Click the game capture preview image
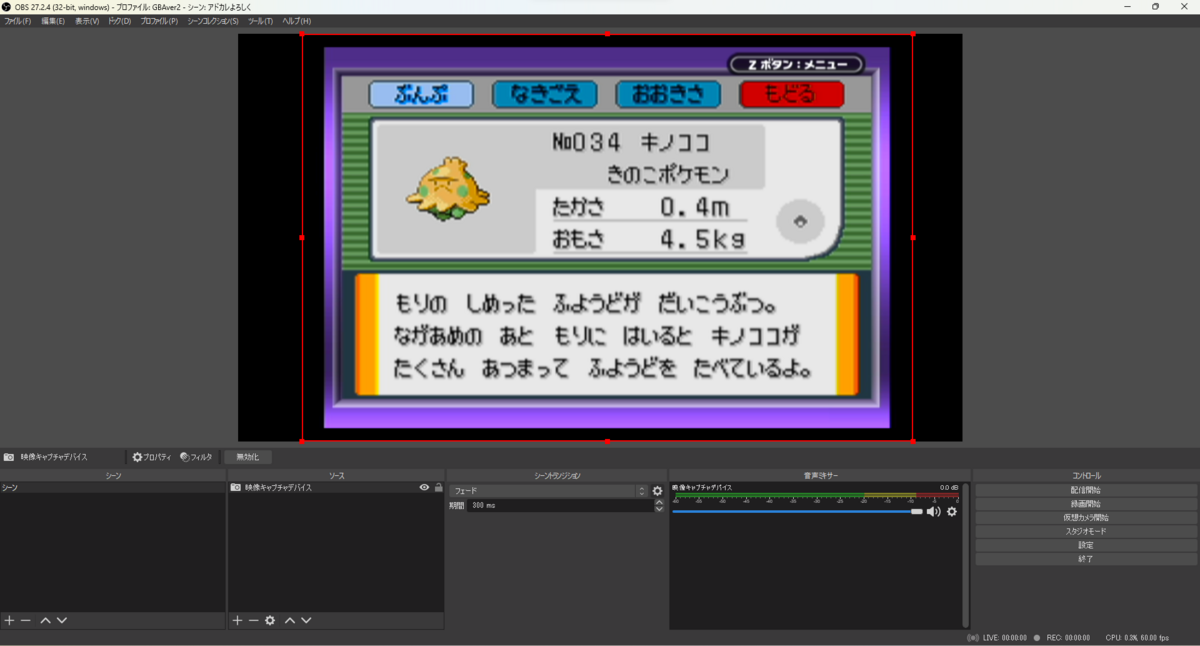Screen dimensions: 1200x646 pos(607,238)
